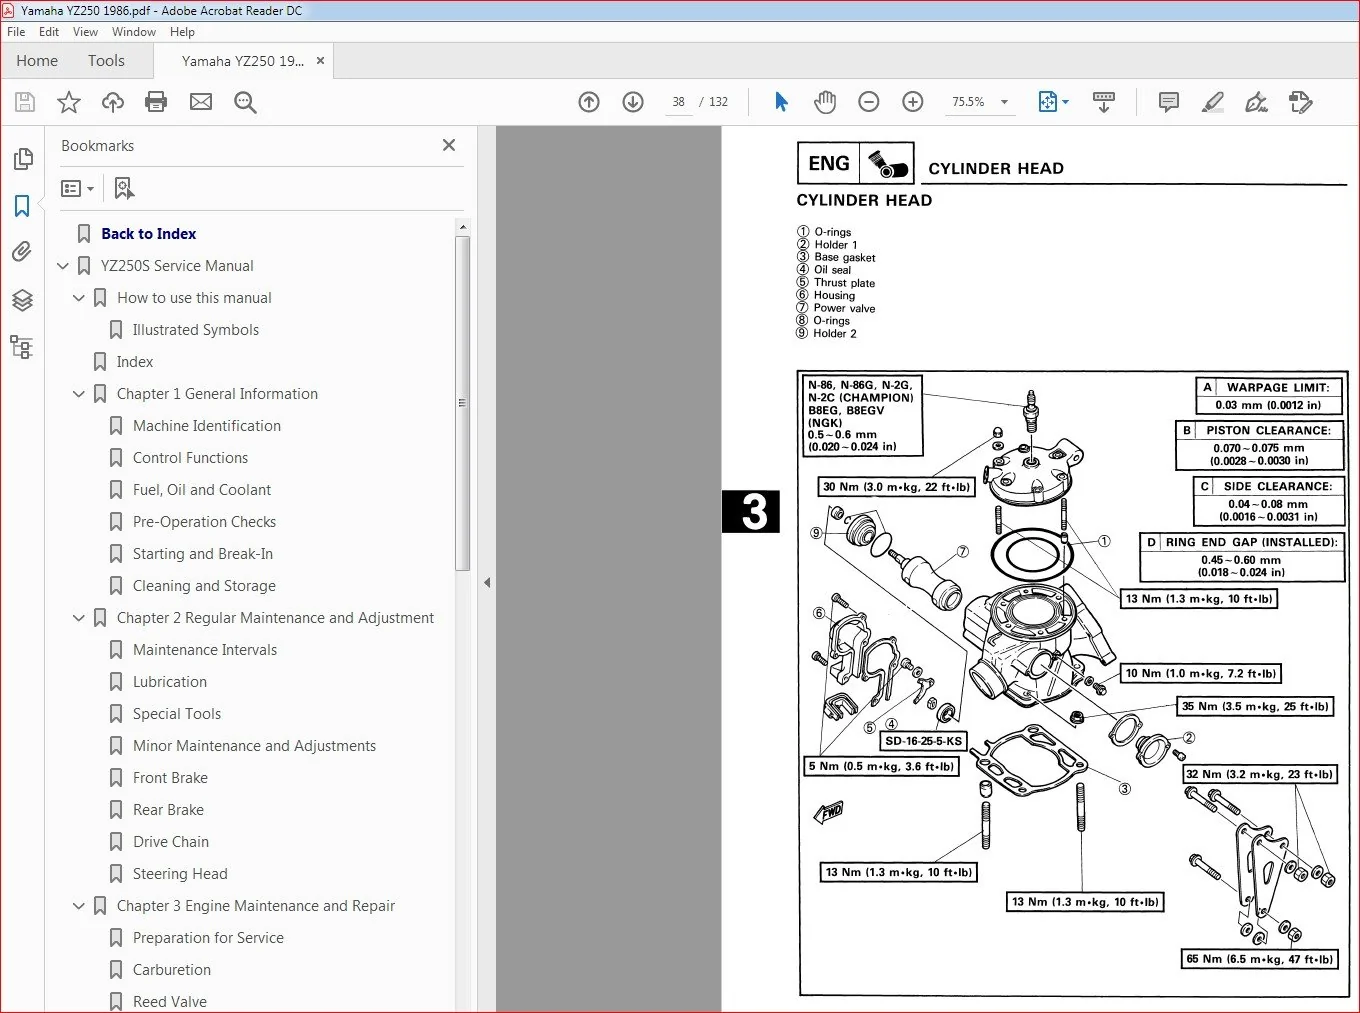Collapse navigation pane with side arrow
This screenshot has height=1013, width=1360.
click(487, 582)
